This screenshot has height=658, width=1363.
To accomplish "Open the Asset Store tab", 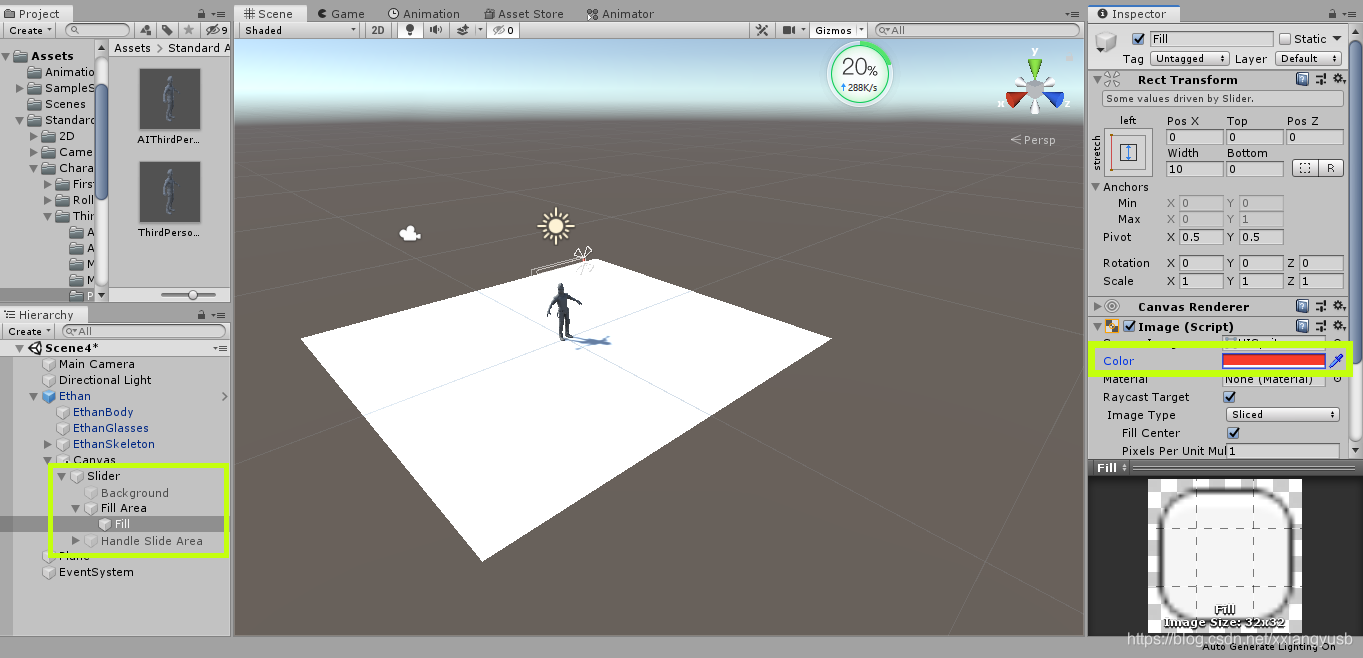I will 523,14.
